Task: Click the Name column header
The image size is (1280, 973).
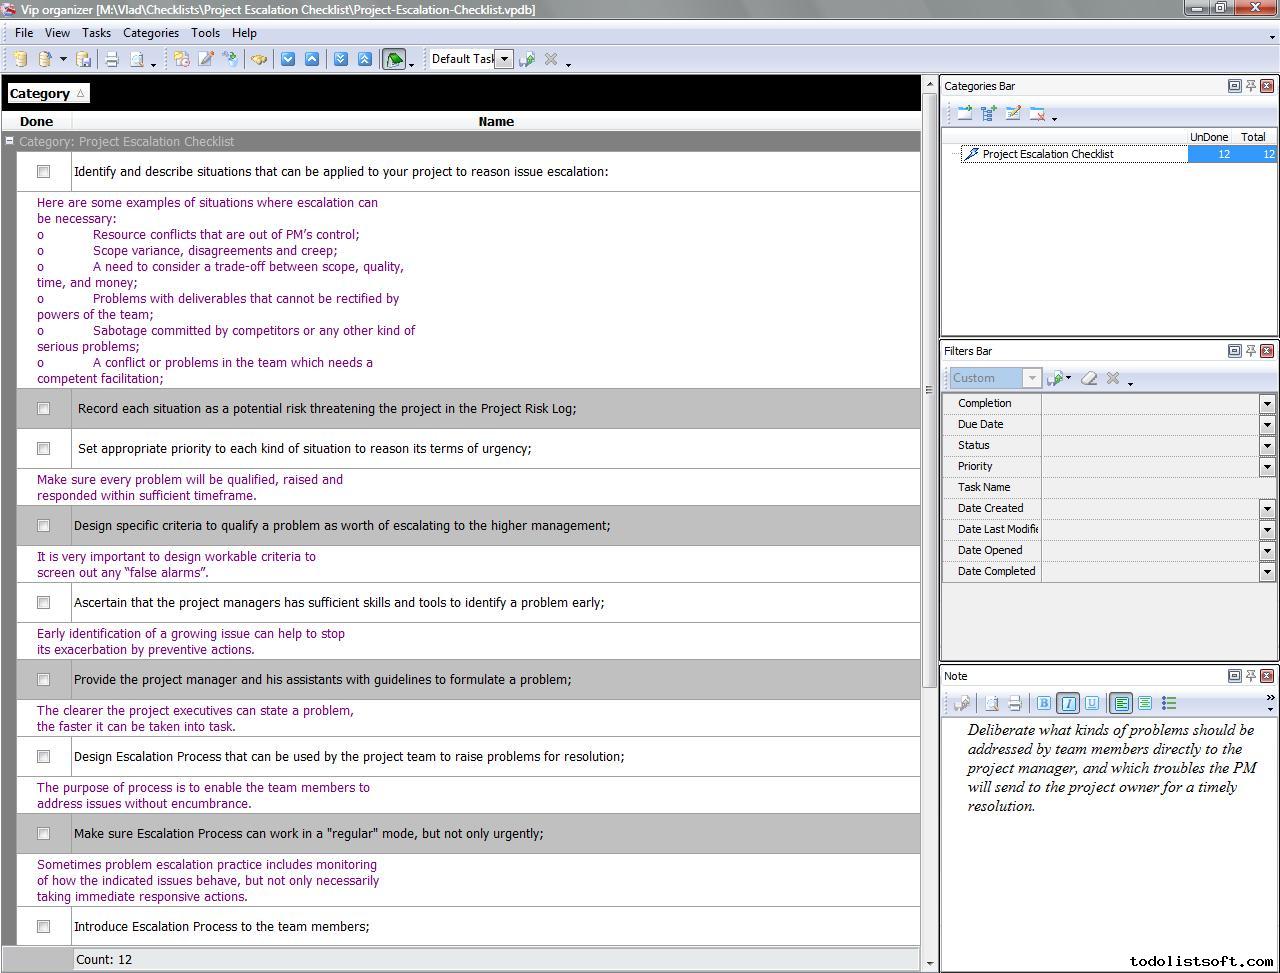Action: coord(495,121)
